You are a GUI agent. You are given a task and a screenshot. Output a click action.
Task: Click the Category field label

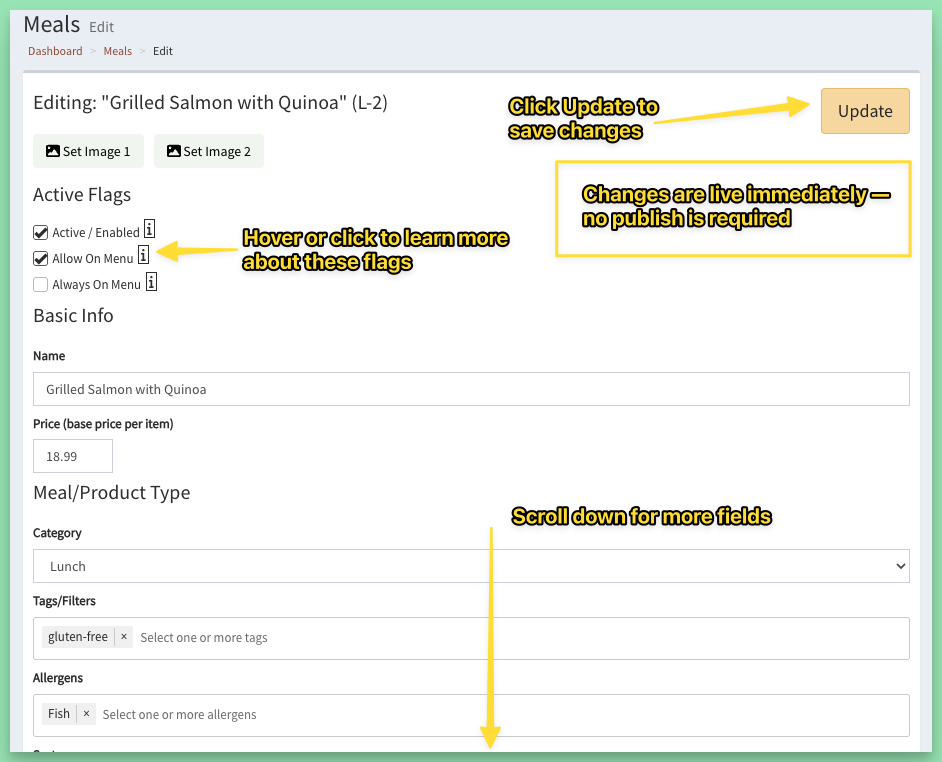point(57,533)
